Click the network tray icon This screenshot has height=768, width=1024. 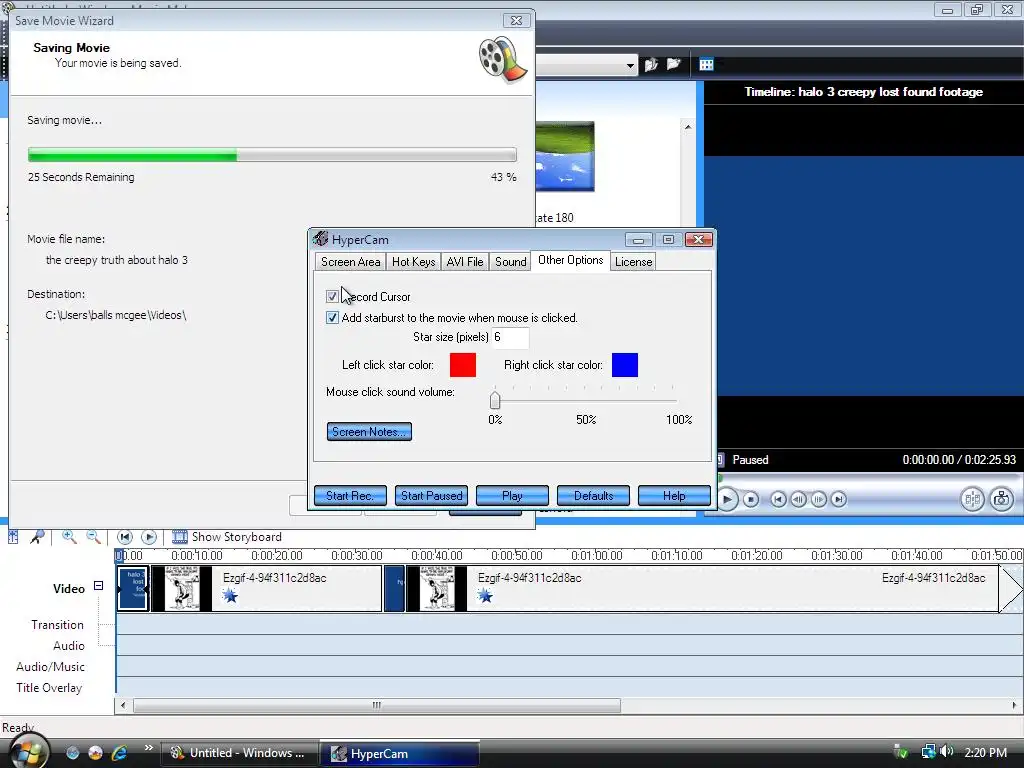[x=927, y=752]
